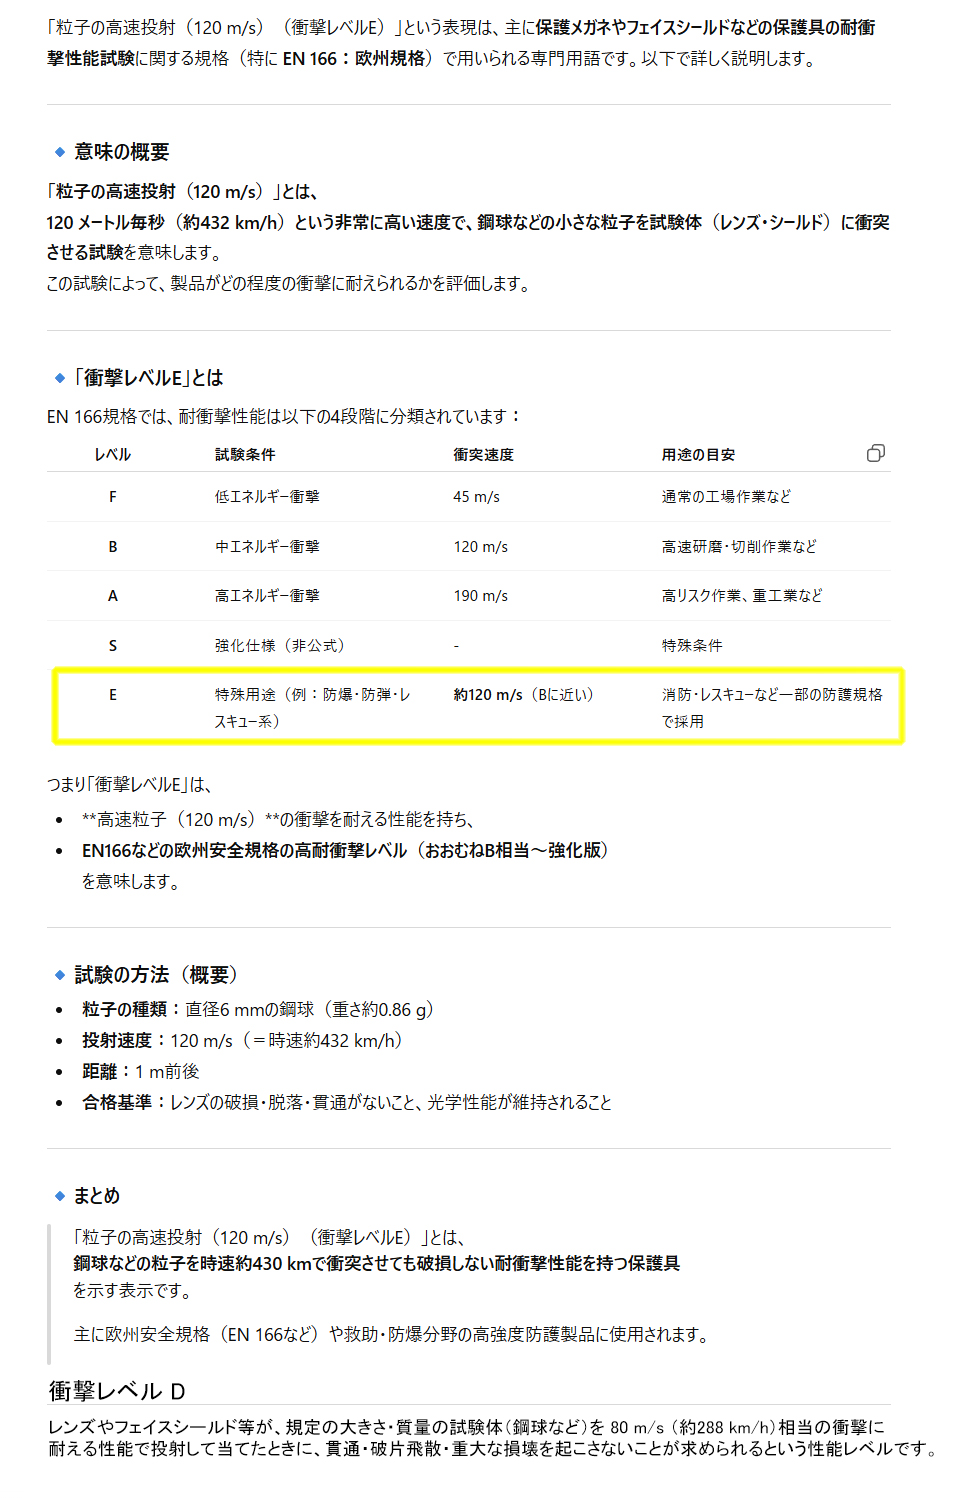The height and width of the screenshot is (1500, 968).
Task: Click the 粒子の種類 bullet item
Action: 258,1010
